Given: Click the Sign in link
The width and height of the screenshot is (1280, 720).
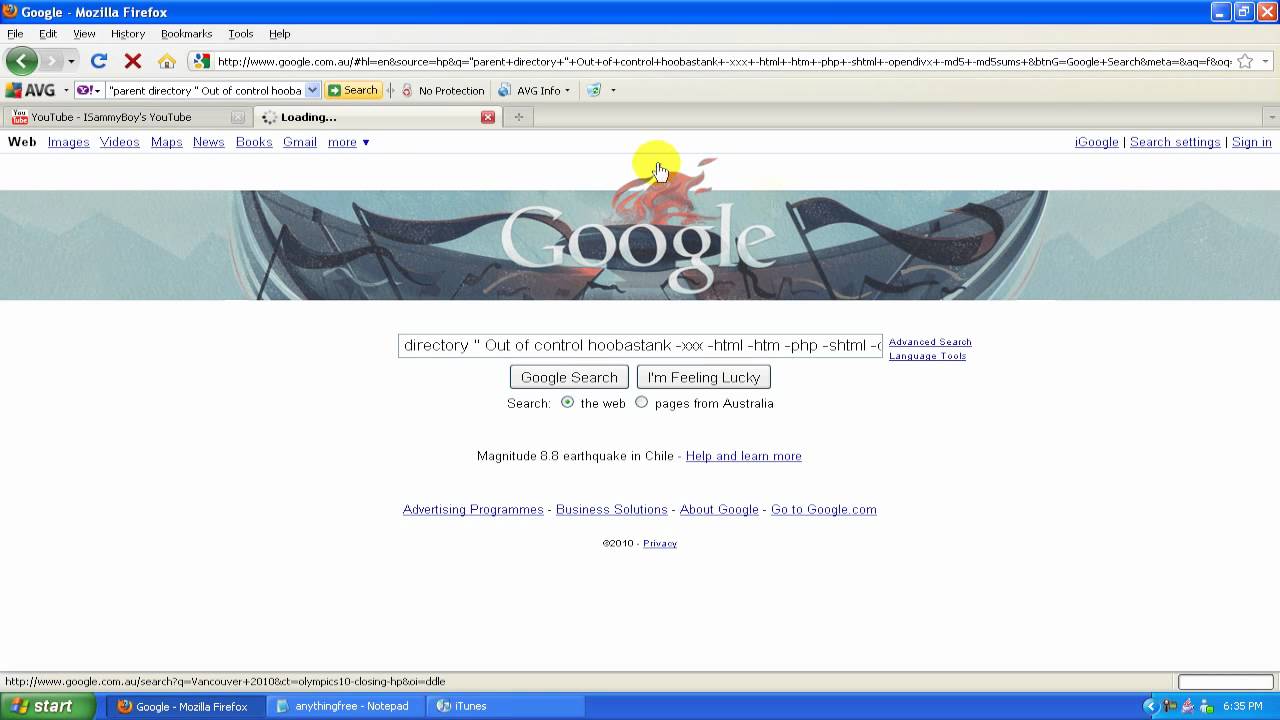Looking at the screenshot, I should [1252, 142].
